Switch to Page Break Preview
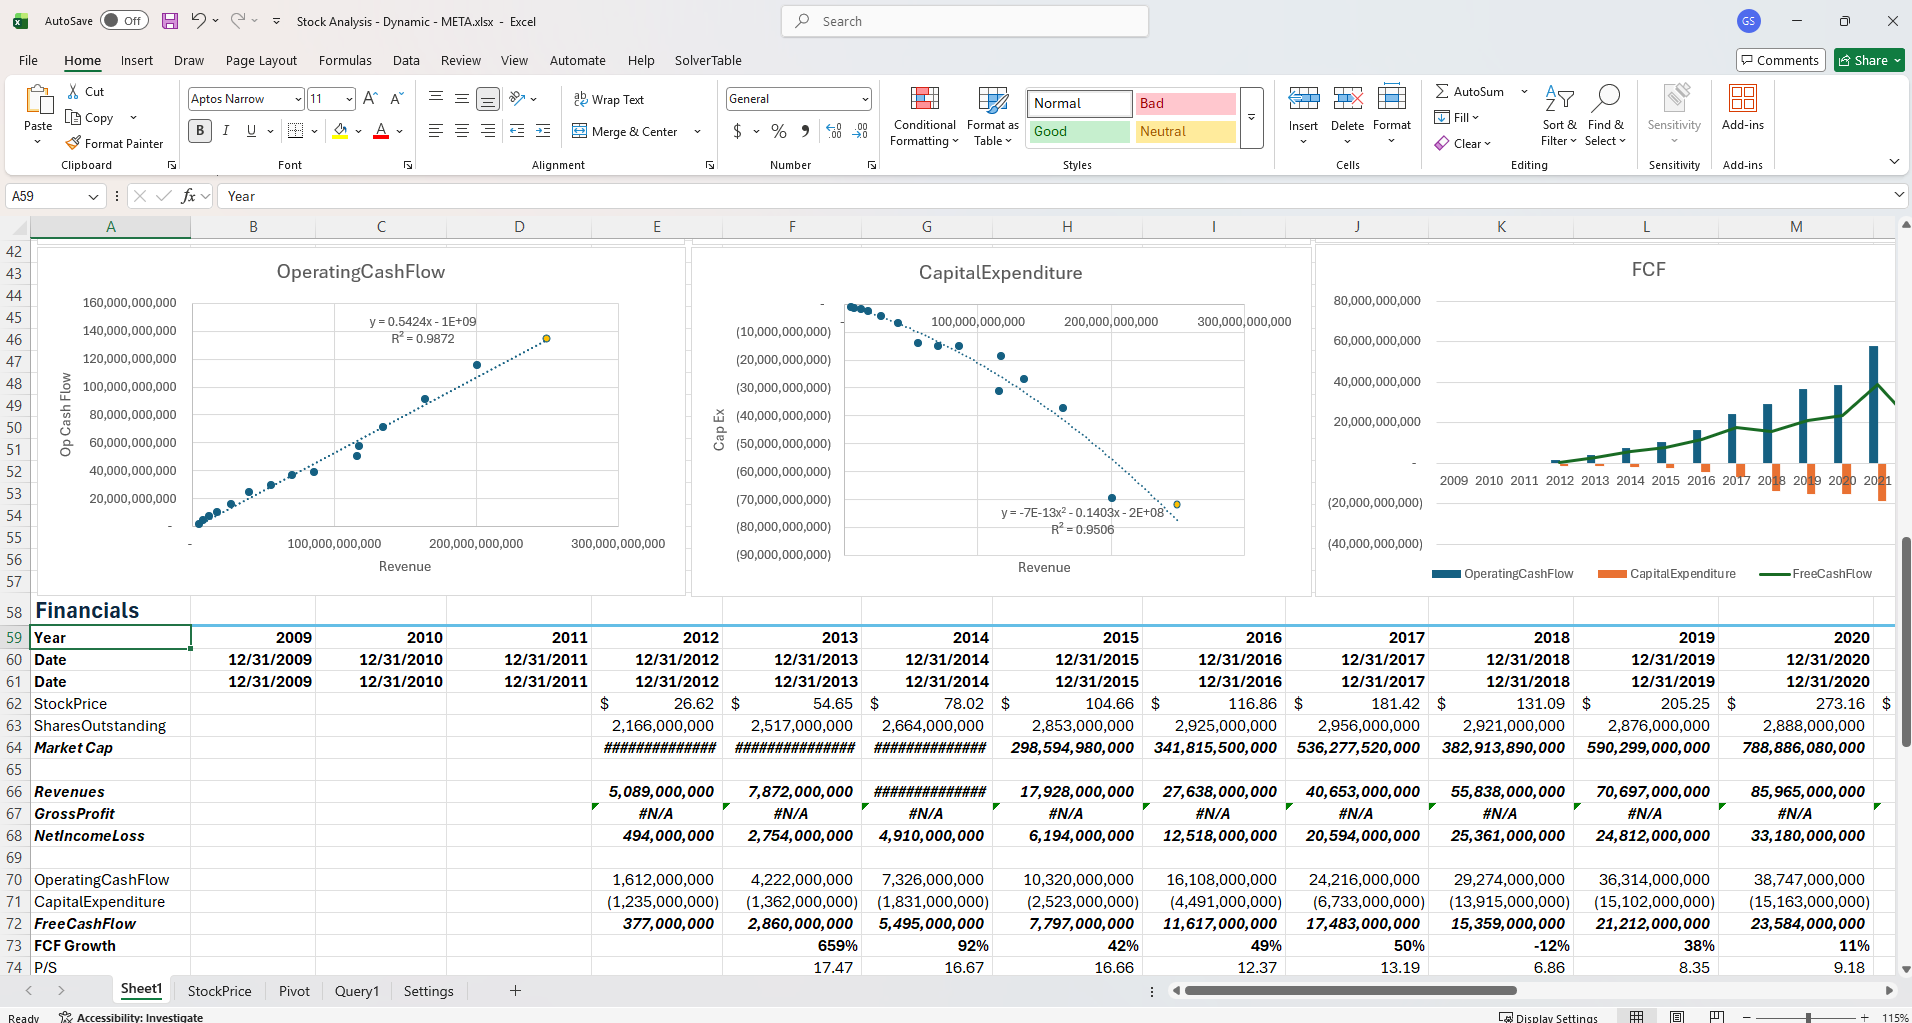The image size is (1912, 1023). [x=1717, y=1017]
